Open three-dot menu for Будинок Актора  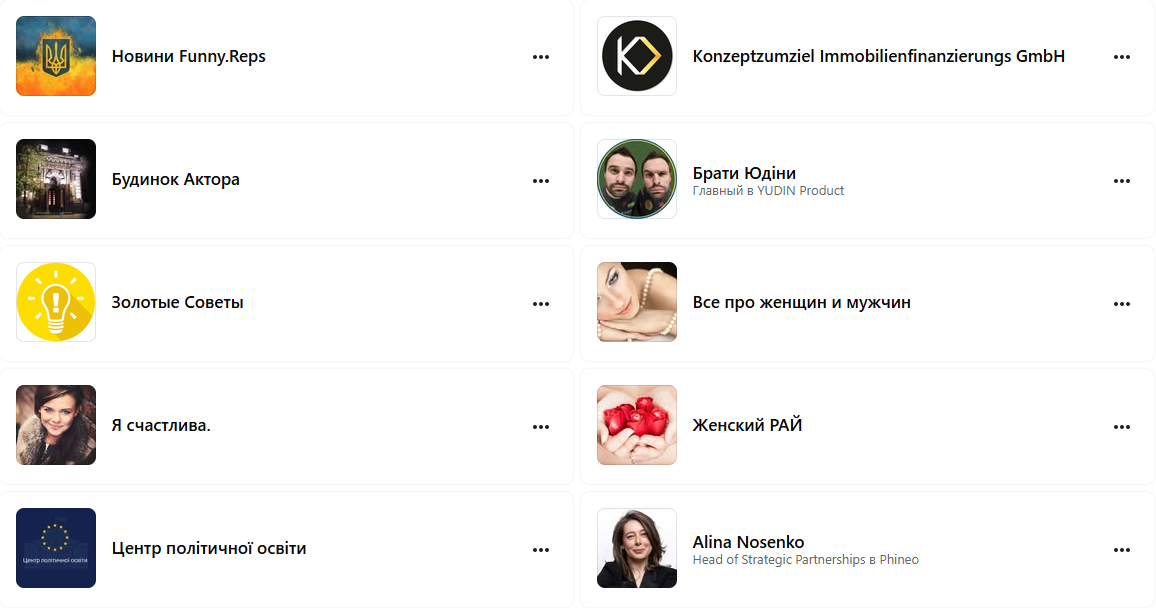(x=541, y=181)
